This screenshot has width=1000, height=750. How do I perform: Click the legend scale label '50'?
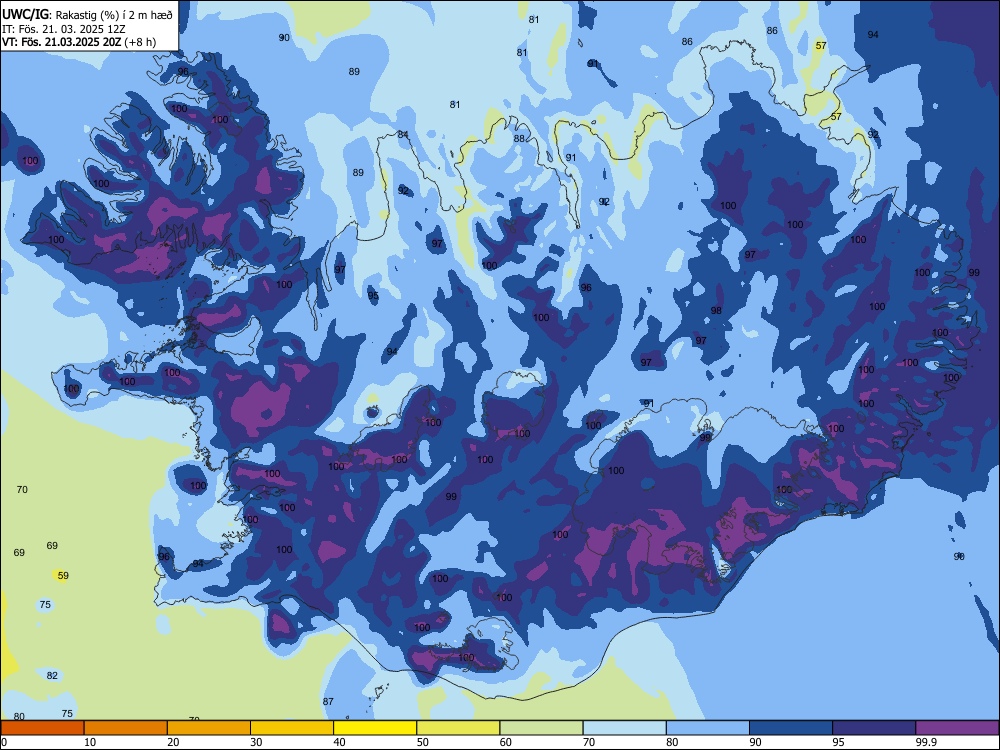tap(423, 742)
